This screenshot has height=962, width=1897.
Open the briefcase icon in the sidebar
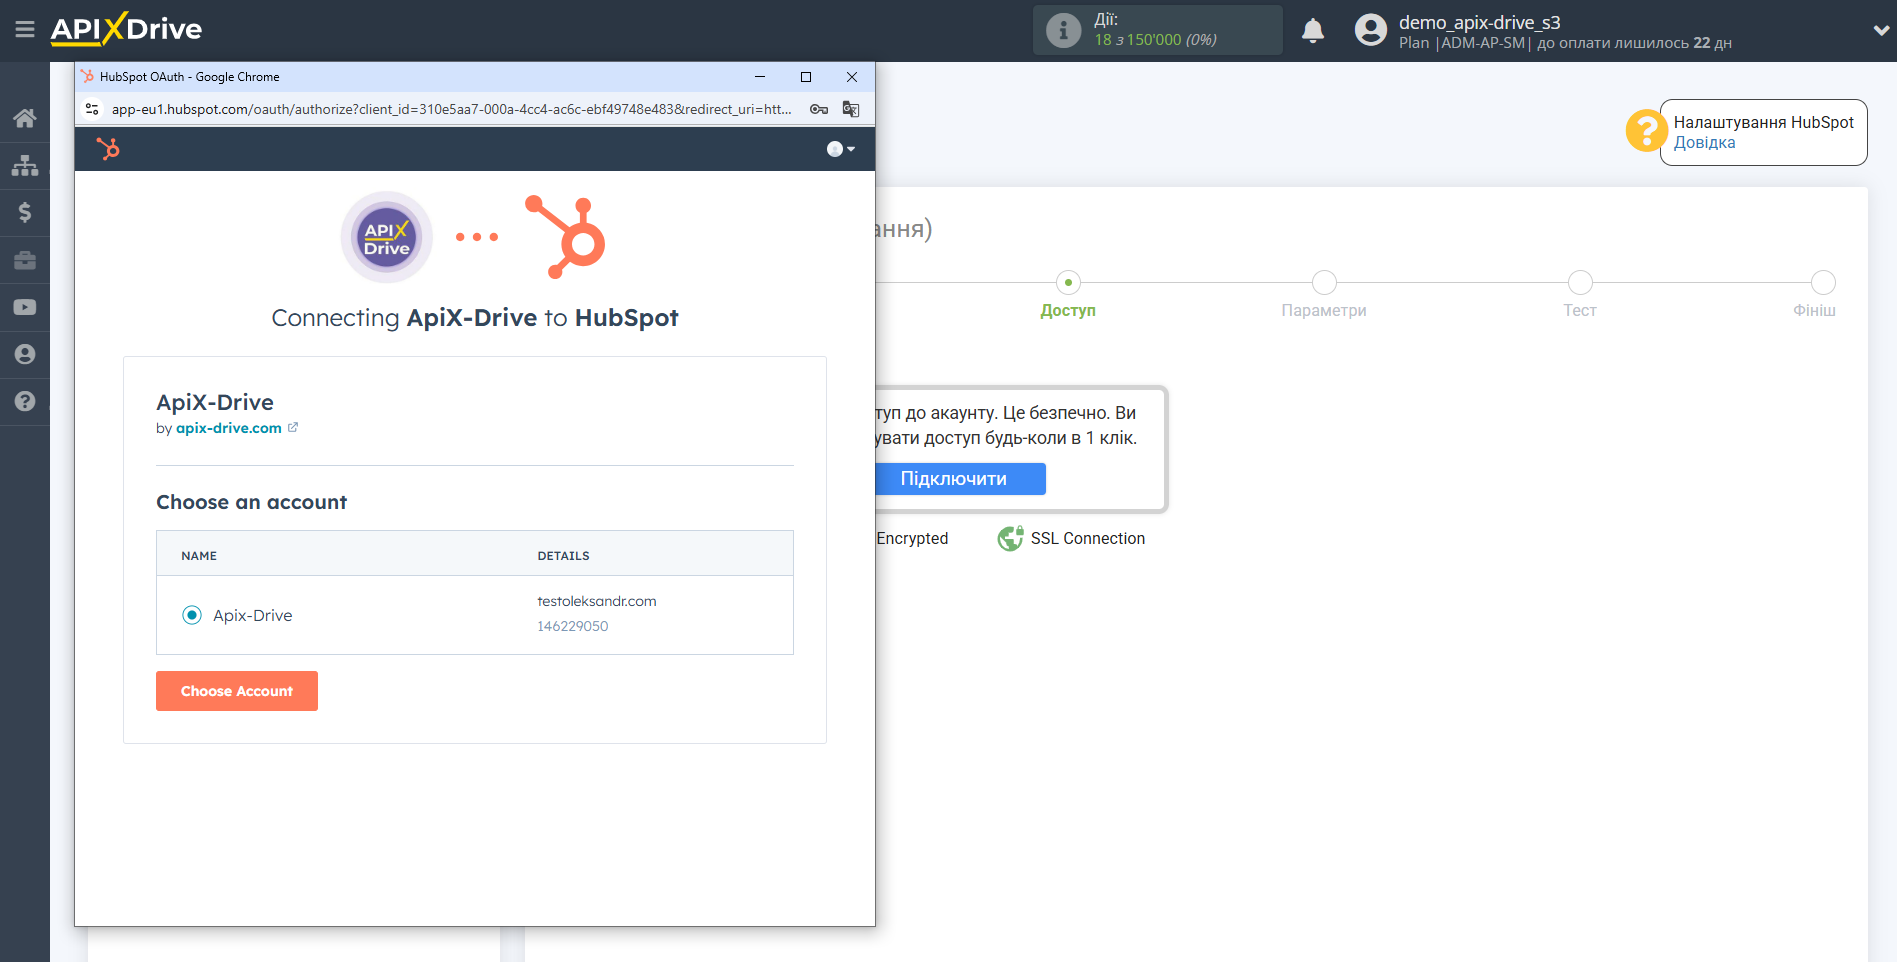[25, 260]
